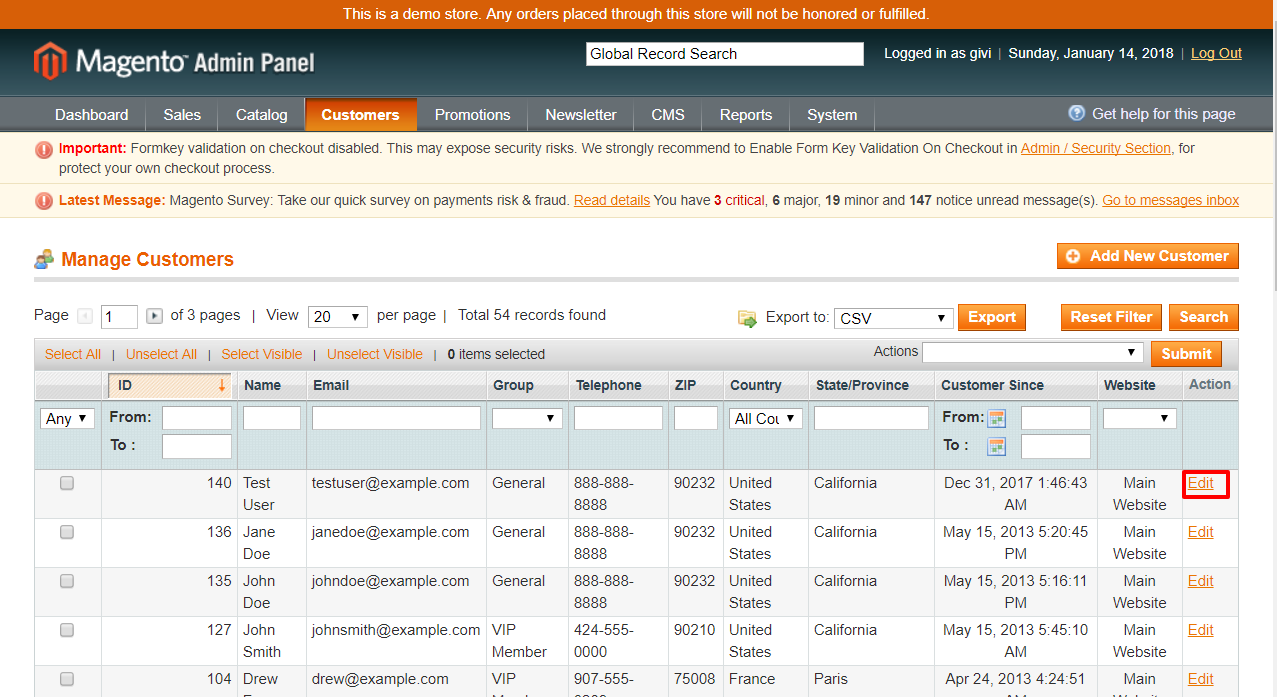Click the Telephone filter field

(618, 418)
